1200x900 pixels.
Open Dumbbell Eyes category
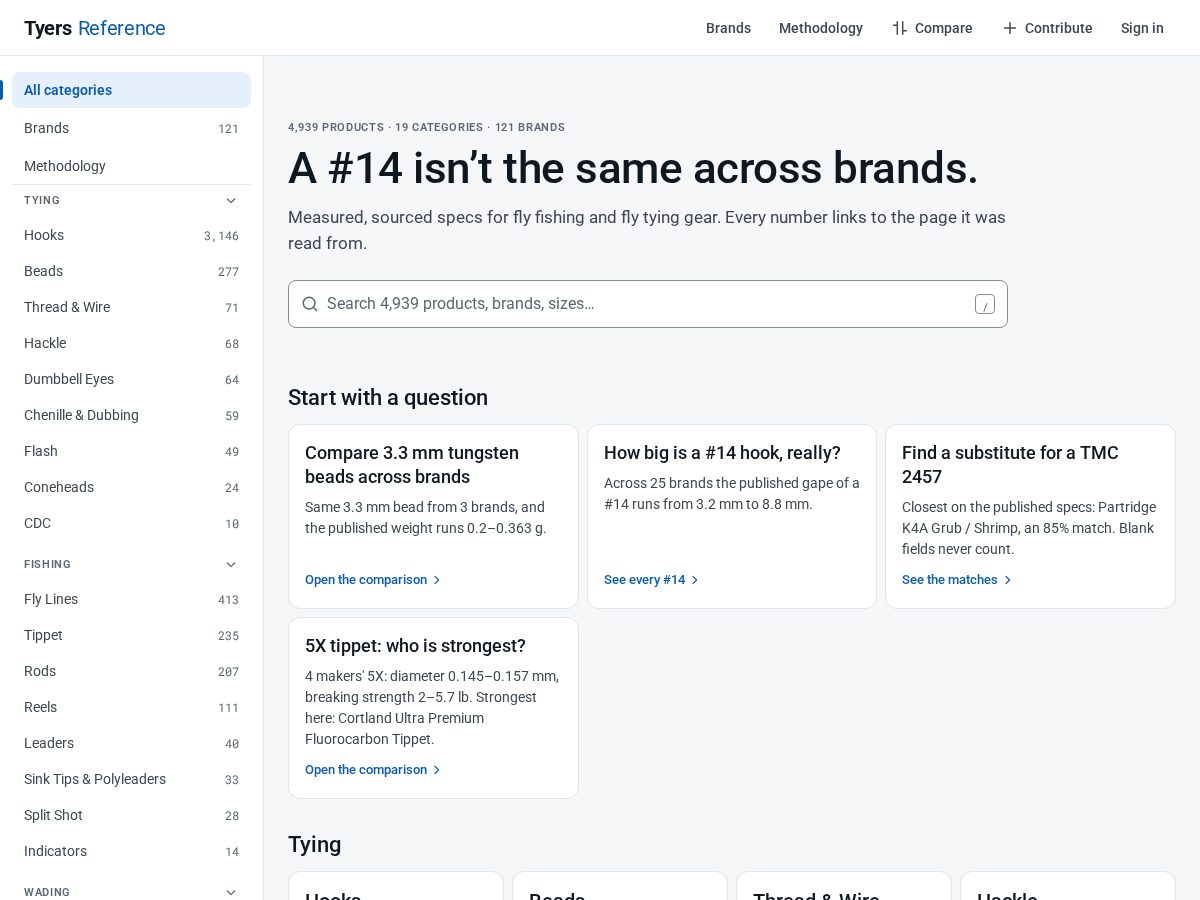[x=131, y=379]
